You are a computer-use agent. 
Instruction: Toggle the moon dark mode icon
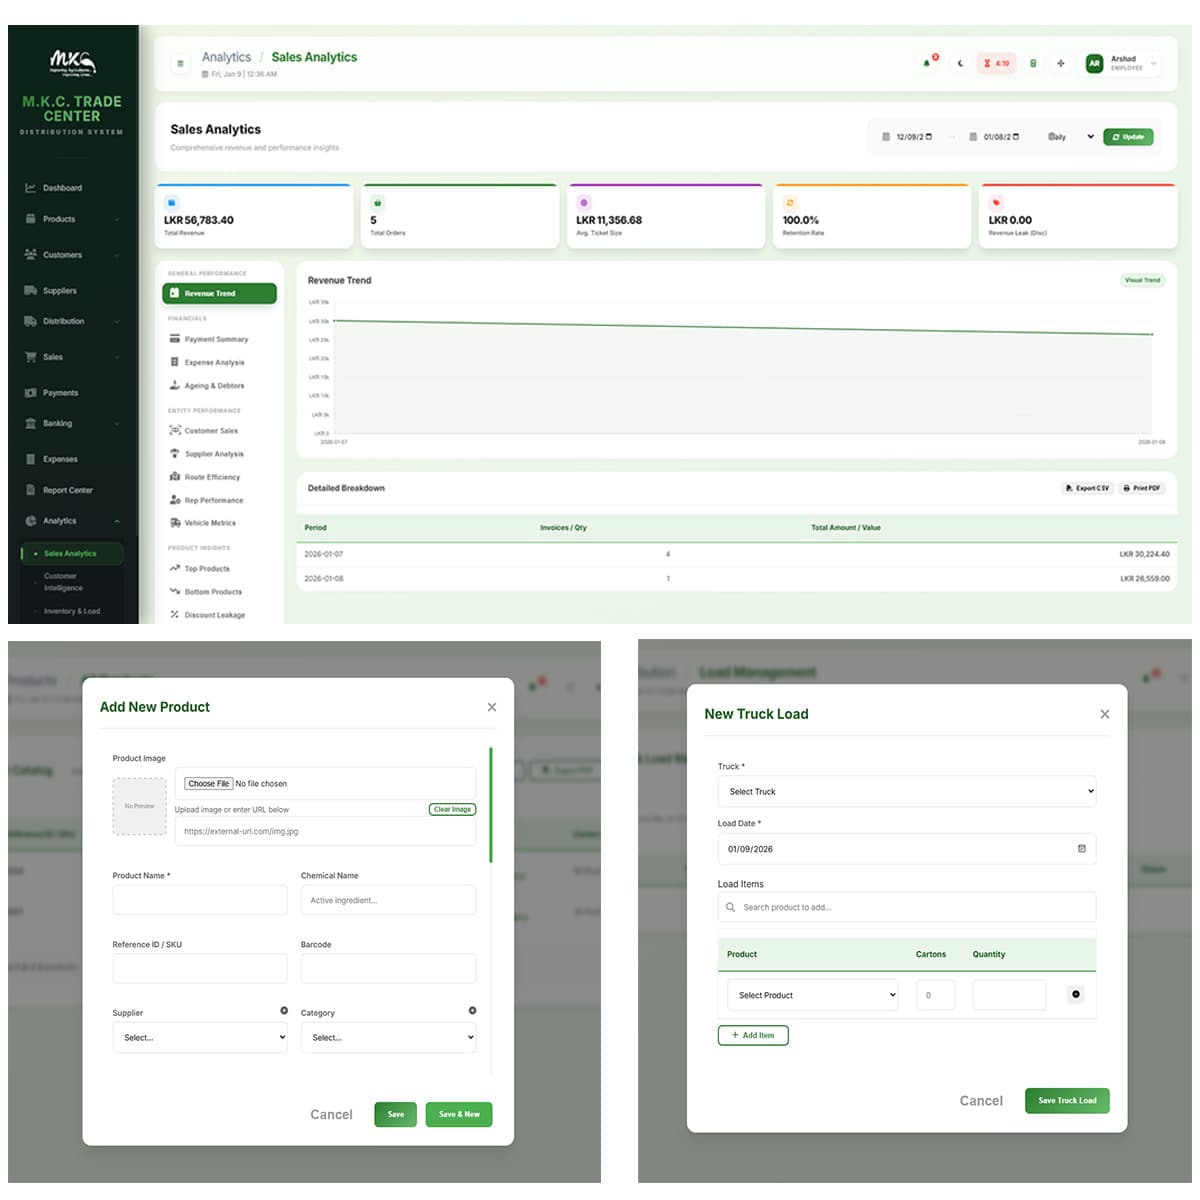pos(960,62)
